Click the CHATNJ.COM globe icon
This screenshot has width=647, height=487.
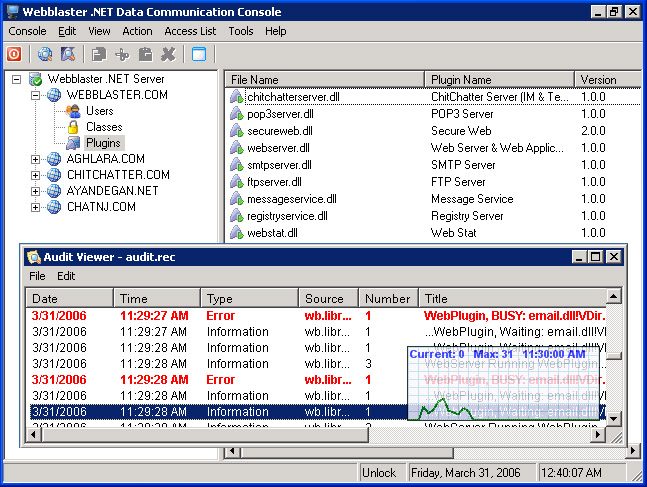click(x=54, y=207)
